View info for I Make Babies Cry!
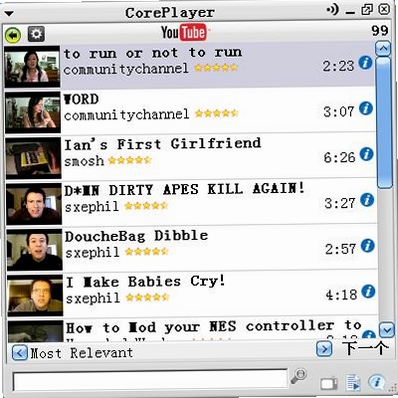The height and width of the screenshot is (398, 398). (368, 291)
